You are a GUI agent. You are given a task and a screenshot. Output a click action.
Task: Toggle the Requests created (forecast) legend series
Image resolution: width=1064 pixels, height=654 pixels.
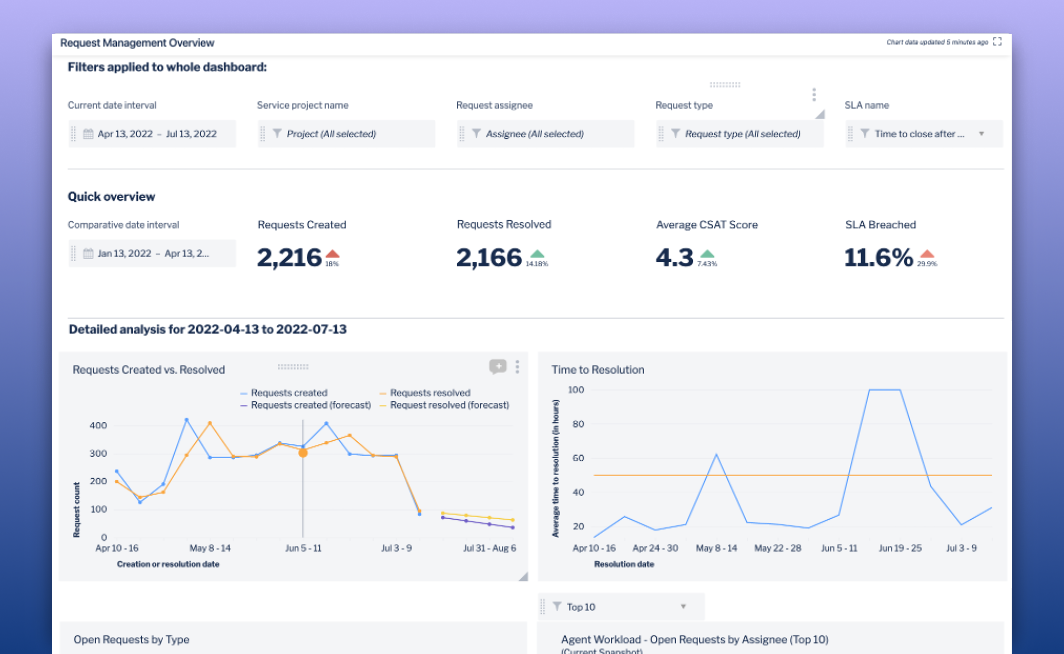coord(305,405)
